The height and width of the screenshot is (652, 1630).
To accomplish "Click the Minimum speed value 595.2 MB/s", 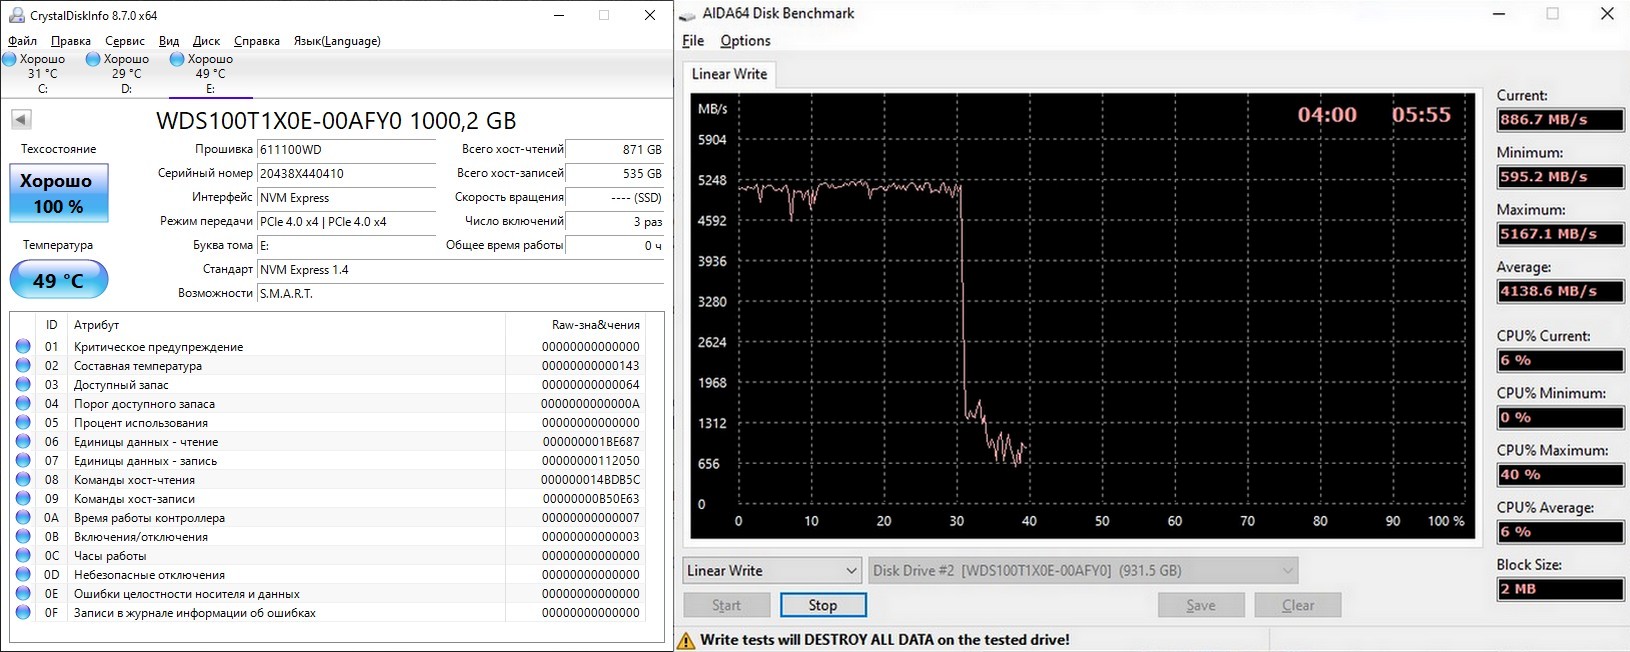I will click(1560, 176).
